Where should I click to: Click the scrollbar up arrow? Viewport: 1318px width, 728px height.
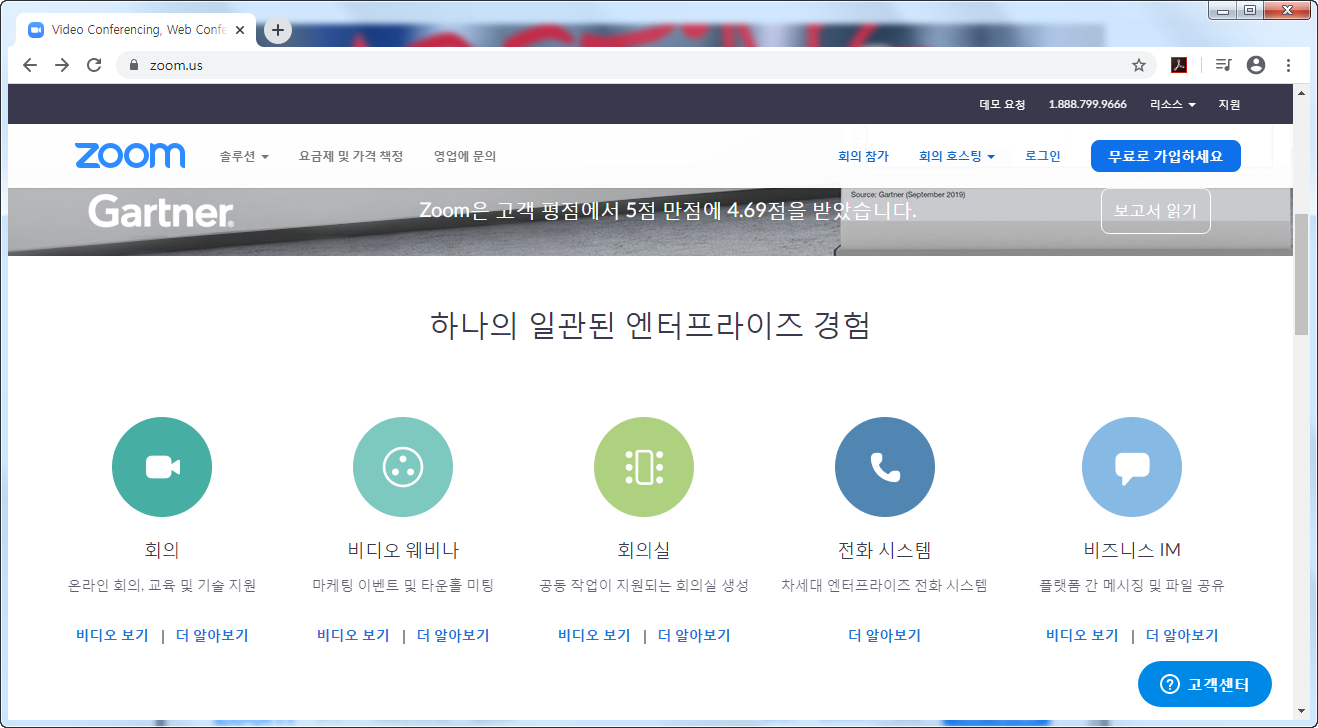(x=1301, y=92)
